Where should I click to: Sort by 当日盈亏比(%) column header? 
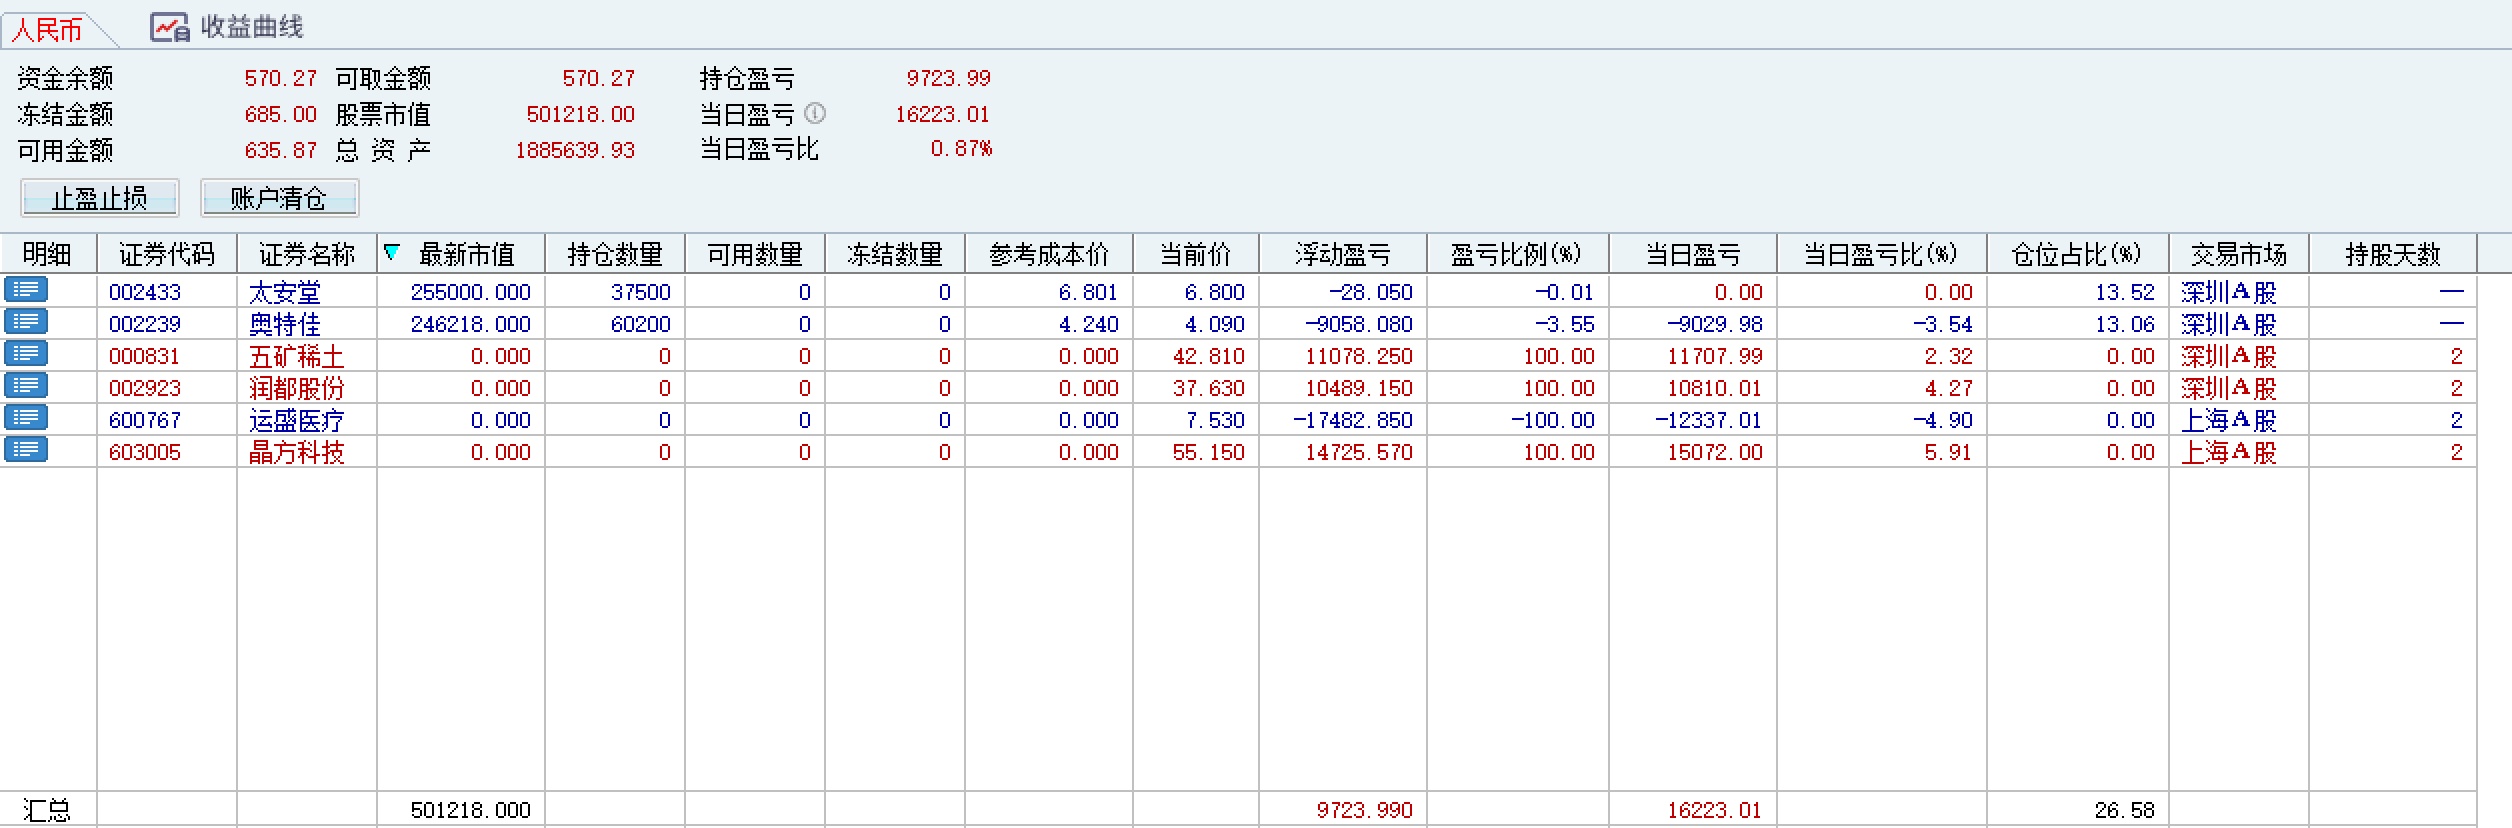(1882, 254)
